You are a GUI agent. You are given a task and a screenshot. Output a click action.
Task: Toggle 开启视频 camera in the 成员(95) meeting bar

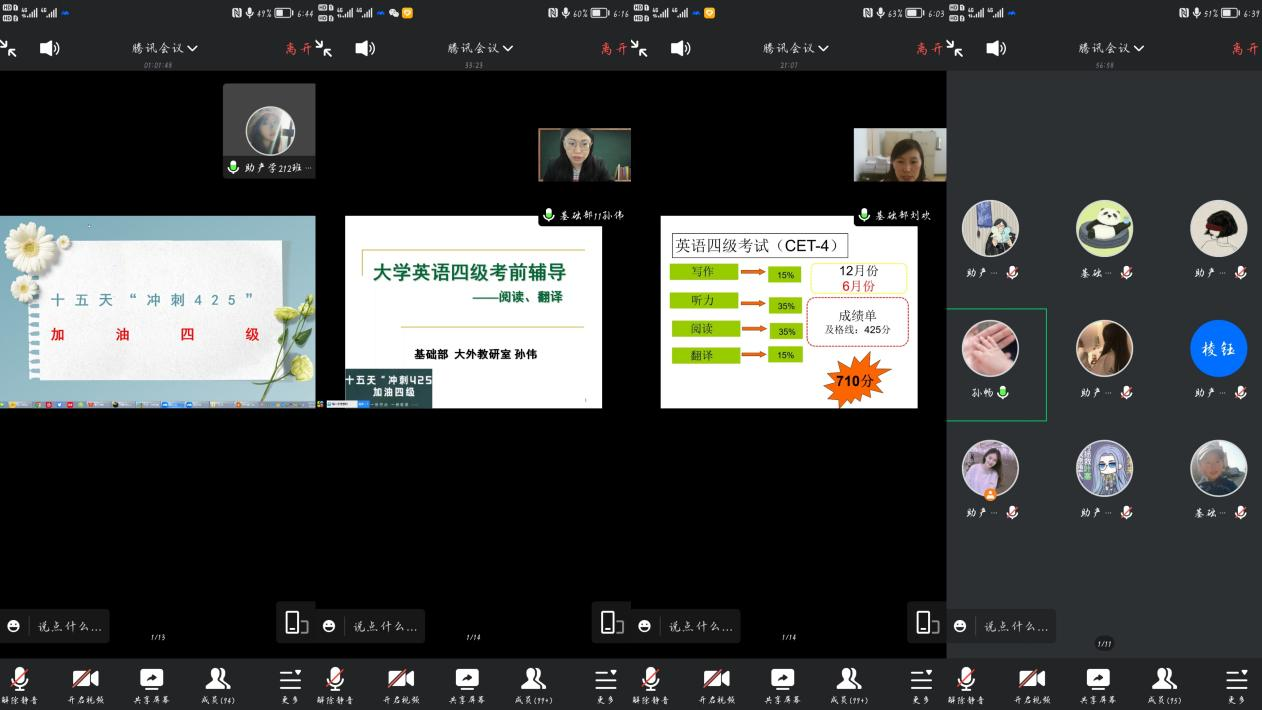(x=1032, y=684)
